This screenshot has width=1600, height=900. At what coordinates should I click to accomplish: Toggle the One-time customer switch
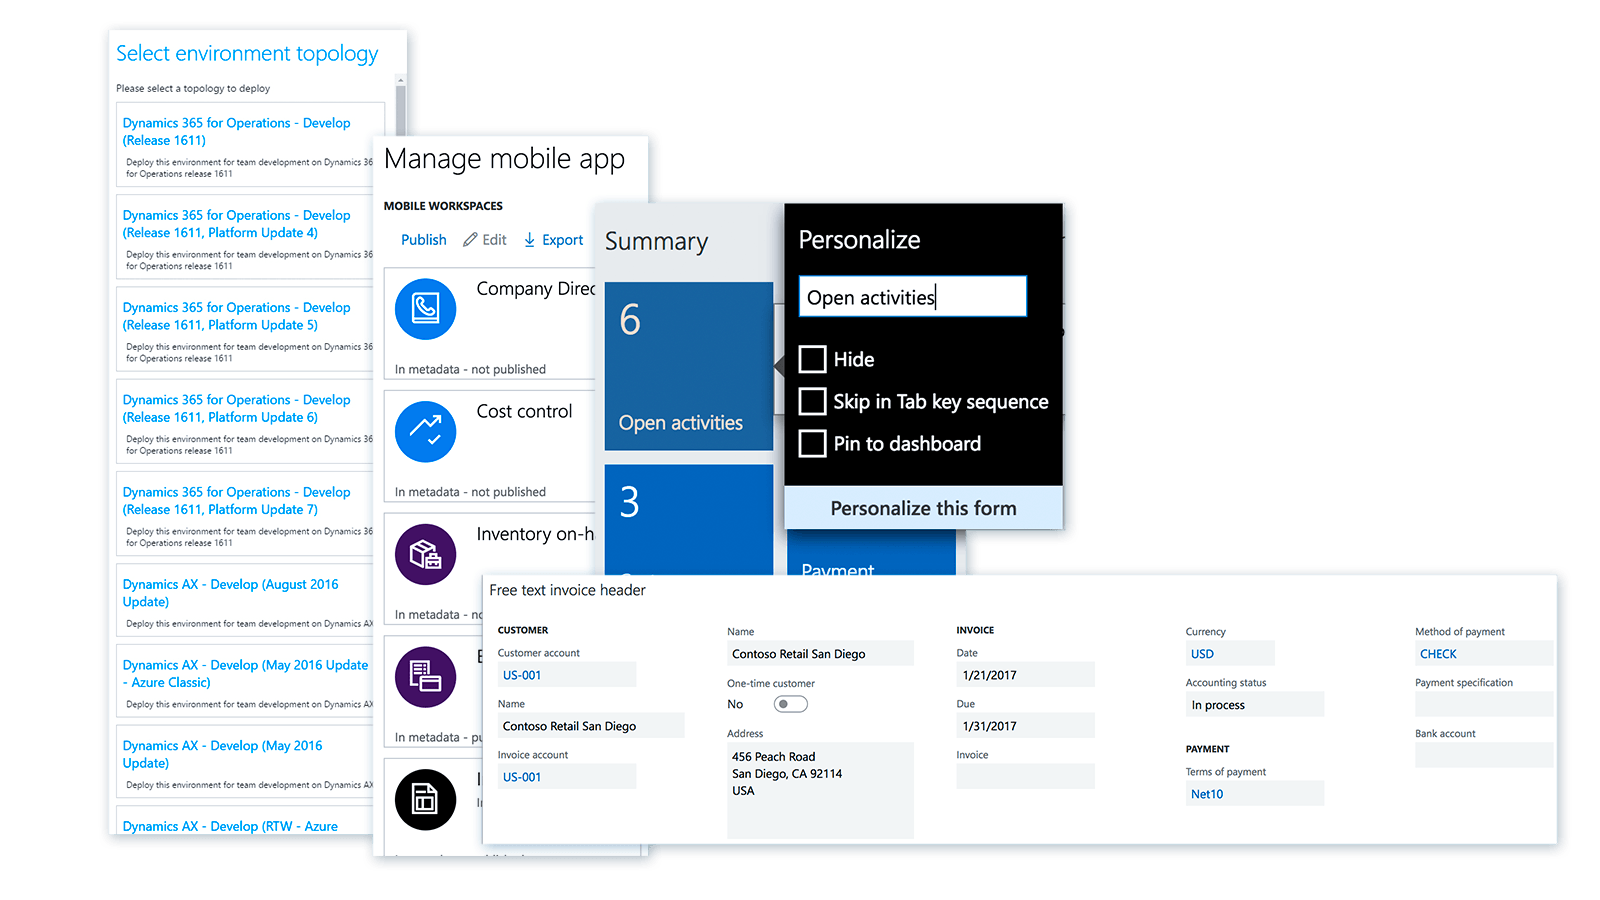(x=791, y=704)
